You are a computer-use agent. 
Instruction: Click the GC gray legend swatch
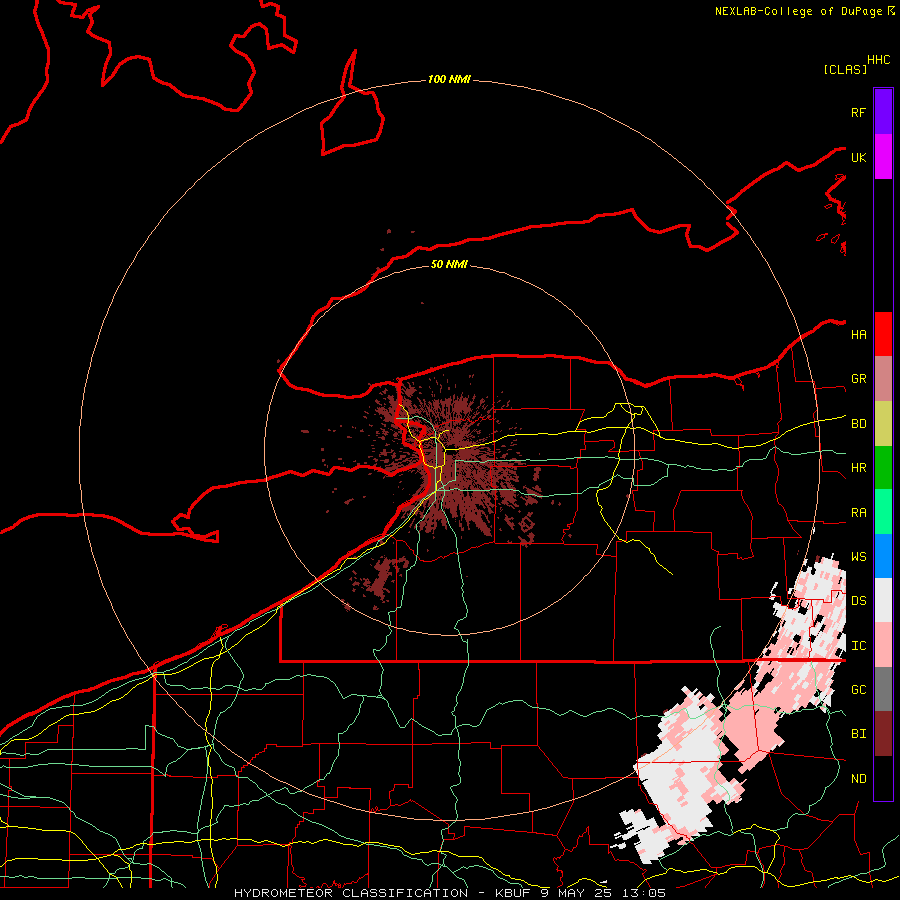(883, 689)
